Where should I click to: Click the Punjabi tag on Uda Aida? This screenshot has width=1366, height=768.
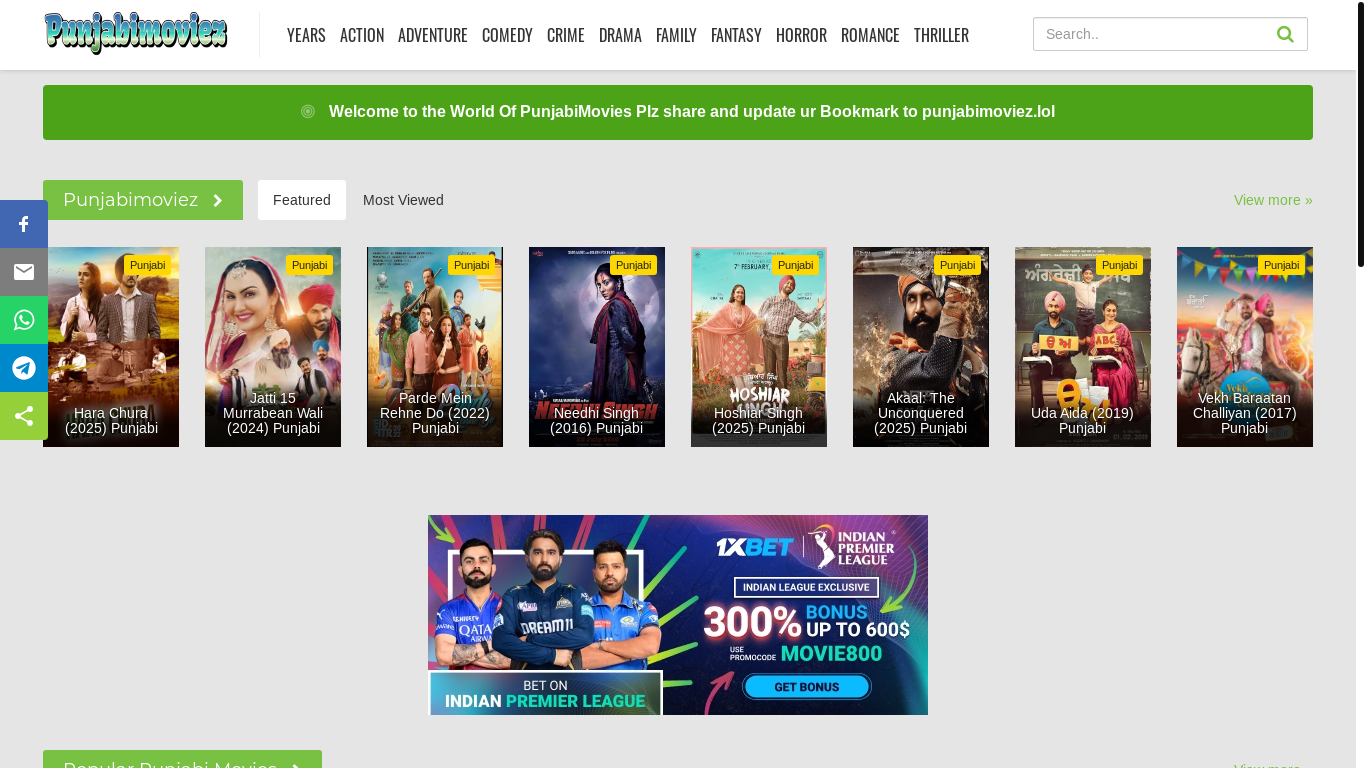click(x=1120, y=265)
